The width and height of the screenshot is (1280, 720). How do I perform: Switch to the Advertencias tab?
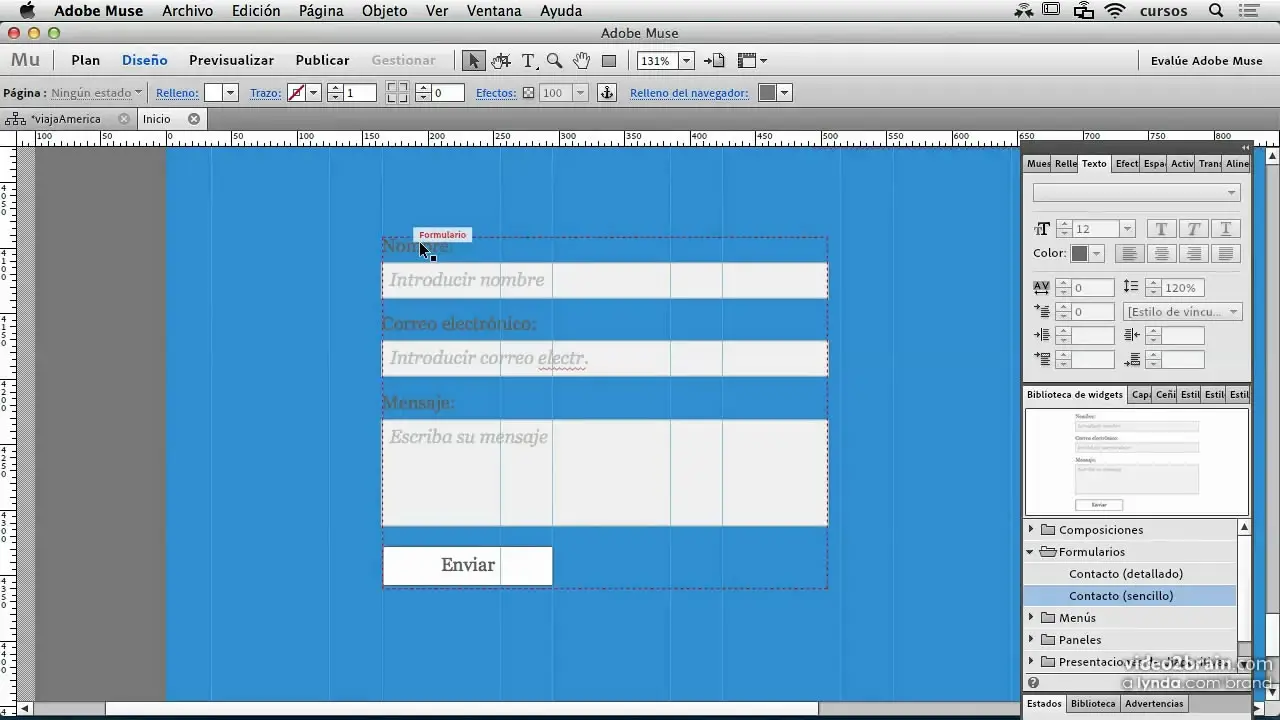coord(1154,703)
